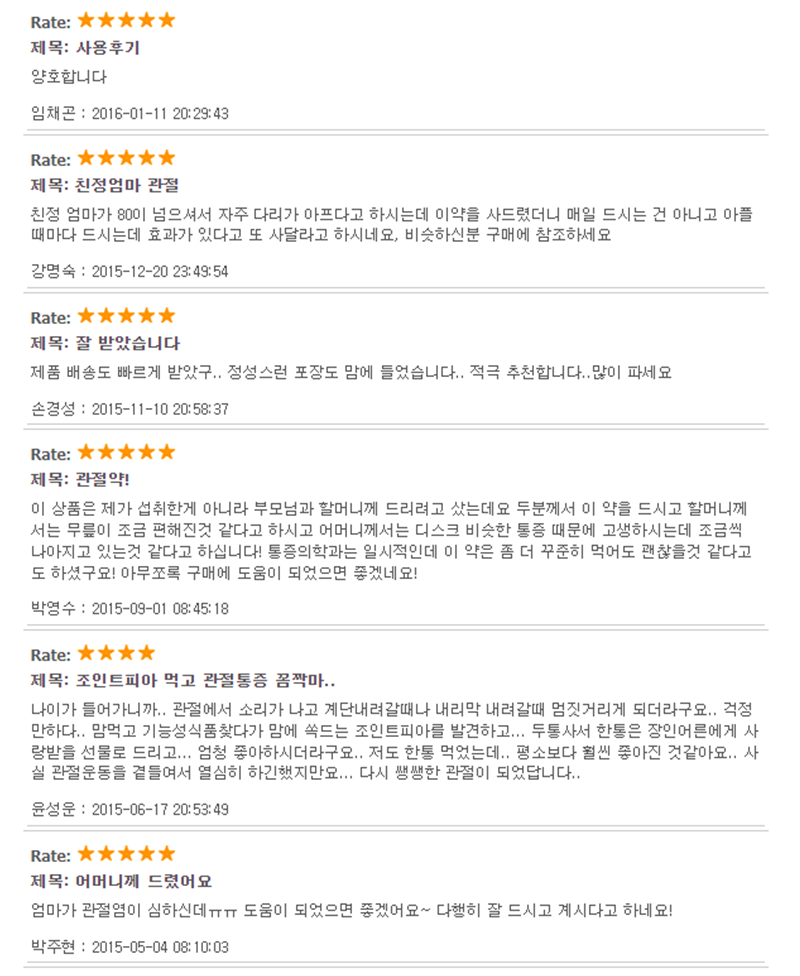Open review 조인트피아 먹고 관절통증 꼼짝마..
The height and width of the screenshot is (976, 800).
(x=205, y=681)
